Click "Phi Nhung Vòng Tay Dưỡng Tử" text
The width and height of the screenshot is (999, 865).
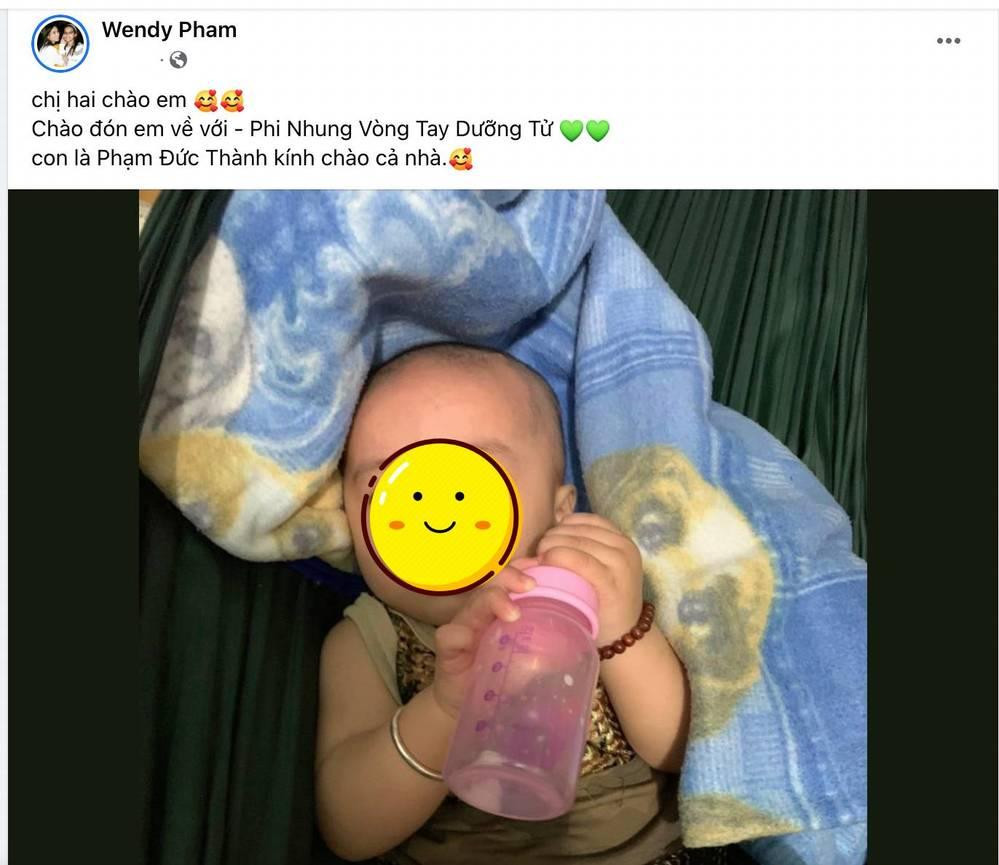(x=401, y=129)
